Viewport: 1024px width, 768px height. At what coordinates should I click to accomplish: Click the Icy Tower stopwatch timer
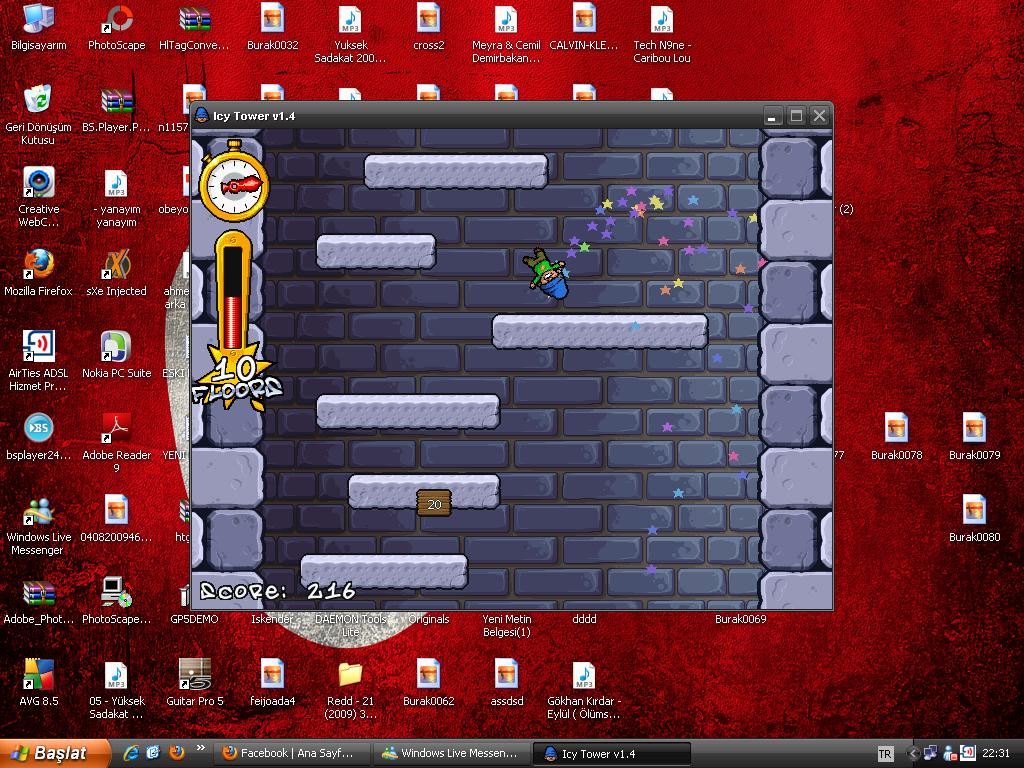pos(234,182)
